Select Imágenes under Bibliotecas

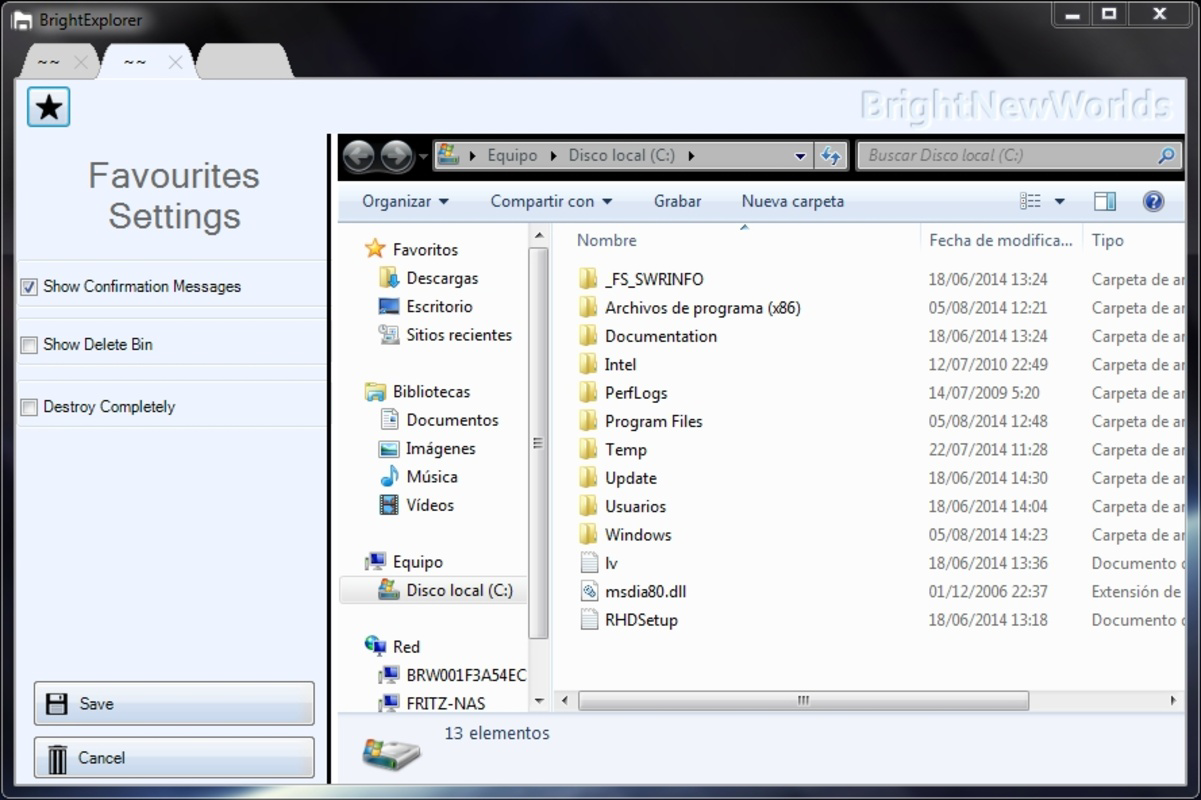click(441, 448)
